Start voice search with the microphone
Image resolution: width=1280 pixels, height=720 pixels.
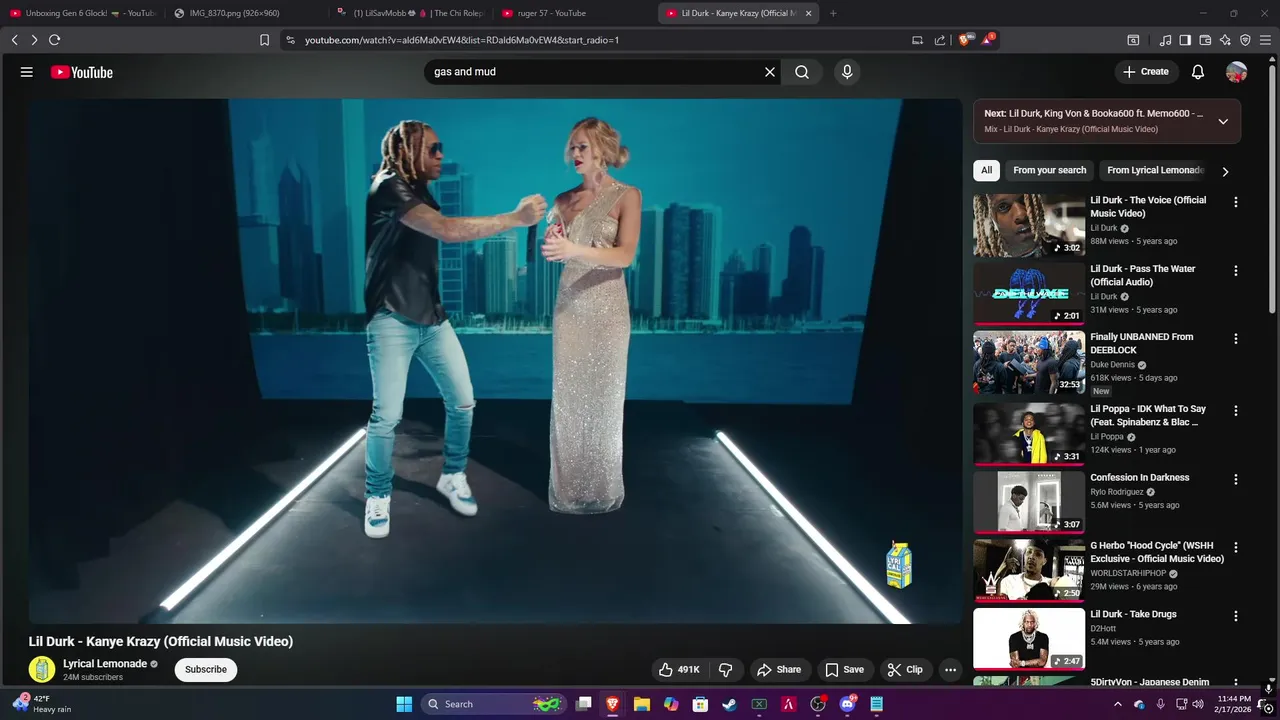pos(847,72)
